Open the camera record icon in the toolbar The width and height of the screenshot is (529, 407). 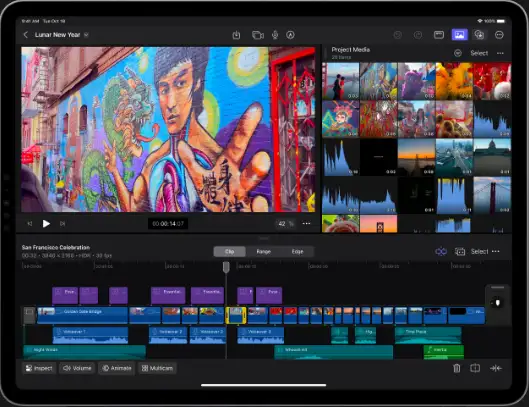pos(258,35)
